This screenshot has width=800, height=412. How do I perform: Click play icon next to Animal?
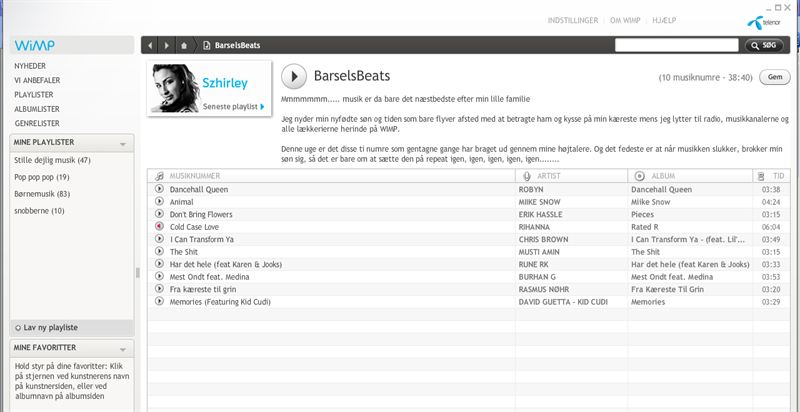[159, 201]
